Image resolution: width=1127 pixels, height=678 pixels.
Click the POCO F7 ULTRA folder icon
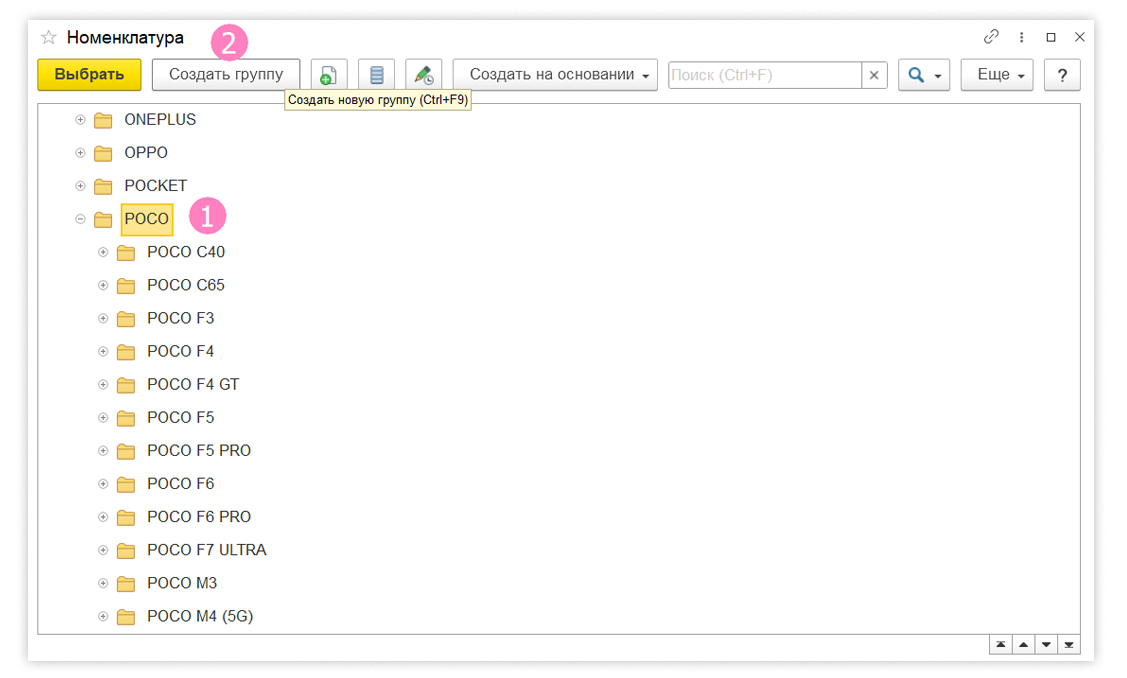[126, 550]
